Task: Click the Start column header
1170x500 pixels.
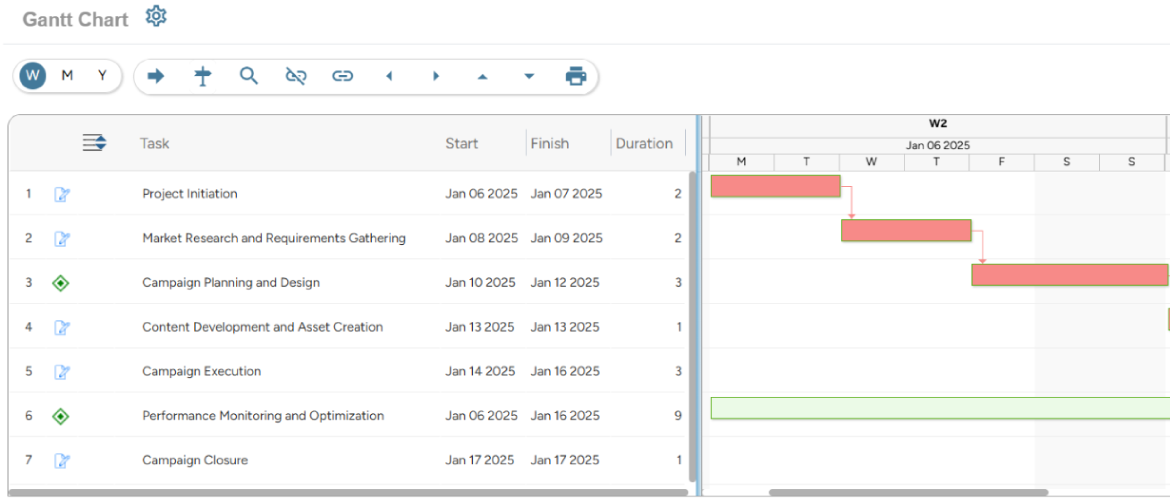Action: pyautogui.click(x=462, y=143)
